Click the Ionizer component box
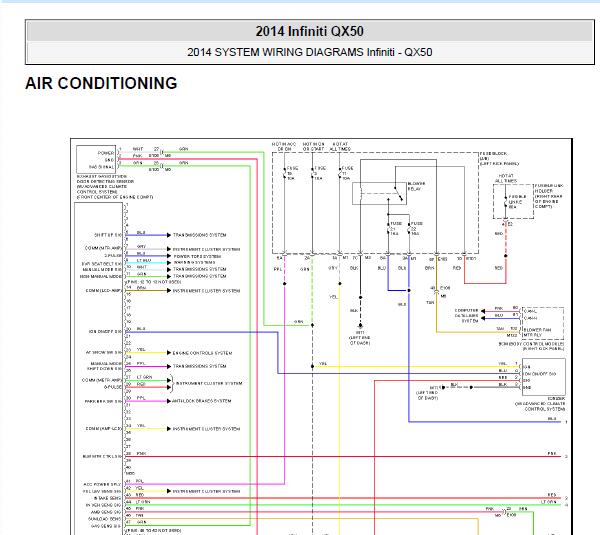This screenshot has width=600, height=535. (x=543, y=378)
